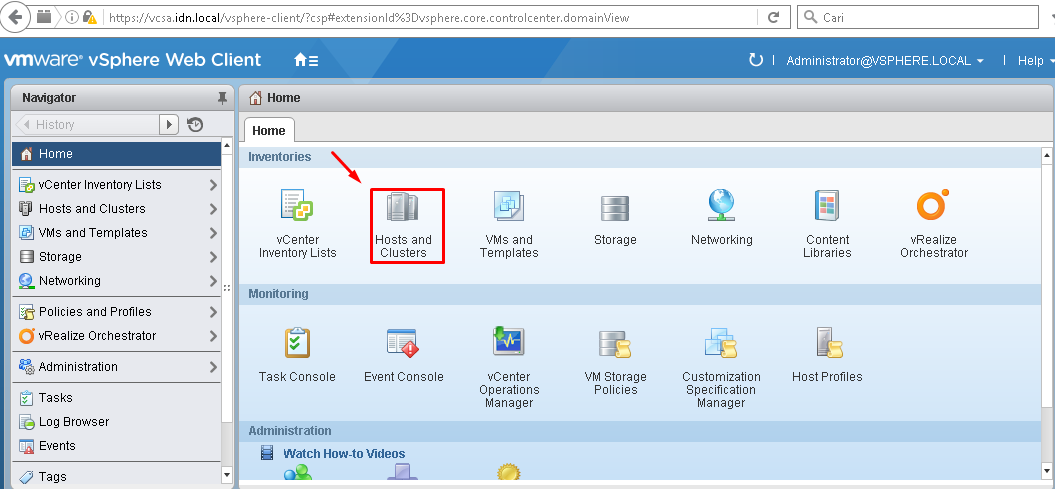Reload the page with browser reload button

tap(773, 17)
